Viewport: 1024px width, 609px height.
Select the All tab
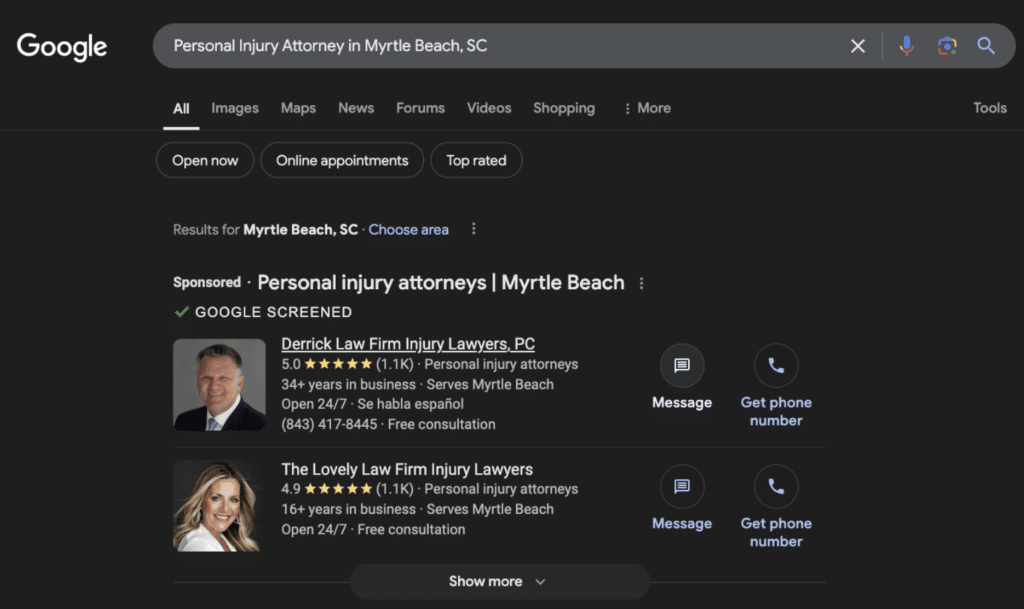181,108
